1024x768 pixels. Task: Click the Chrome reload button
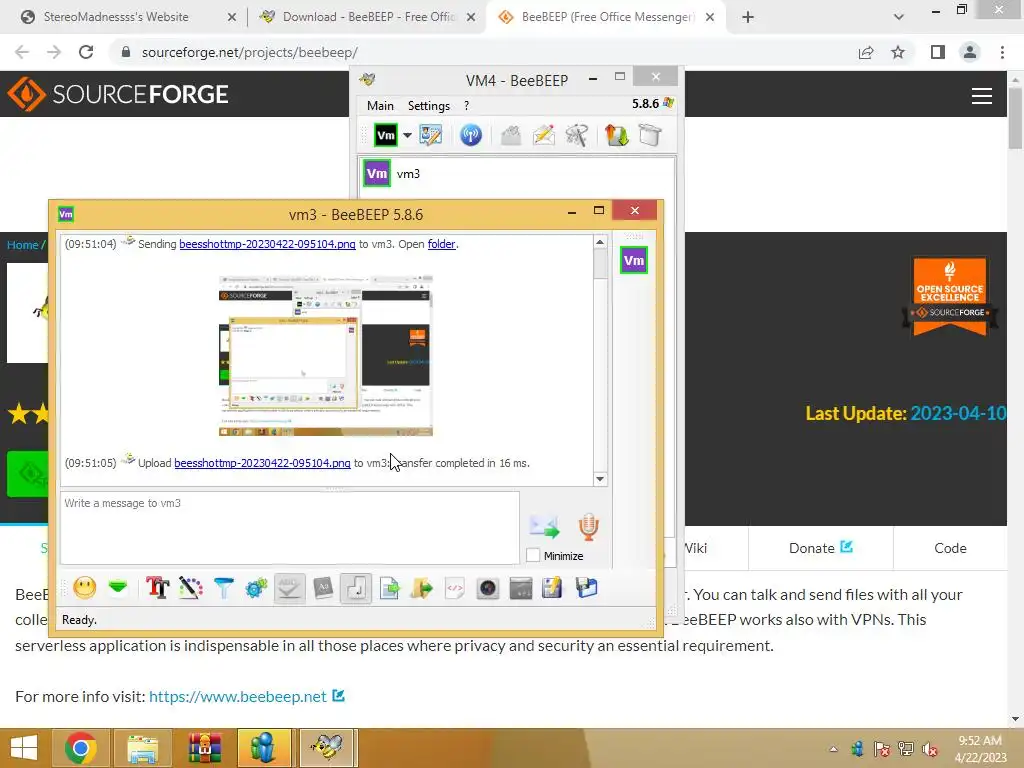(x=86, y=52)
